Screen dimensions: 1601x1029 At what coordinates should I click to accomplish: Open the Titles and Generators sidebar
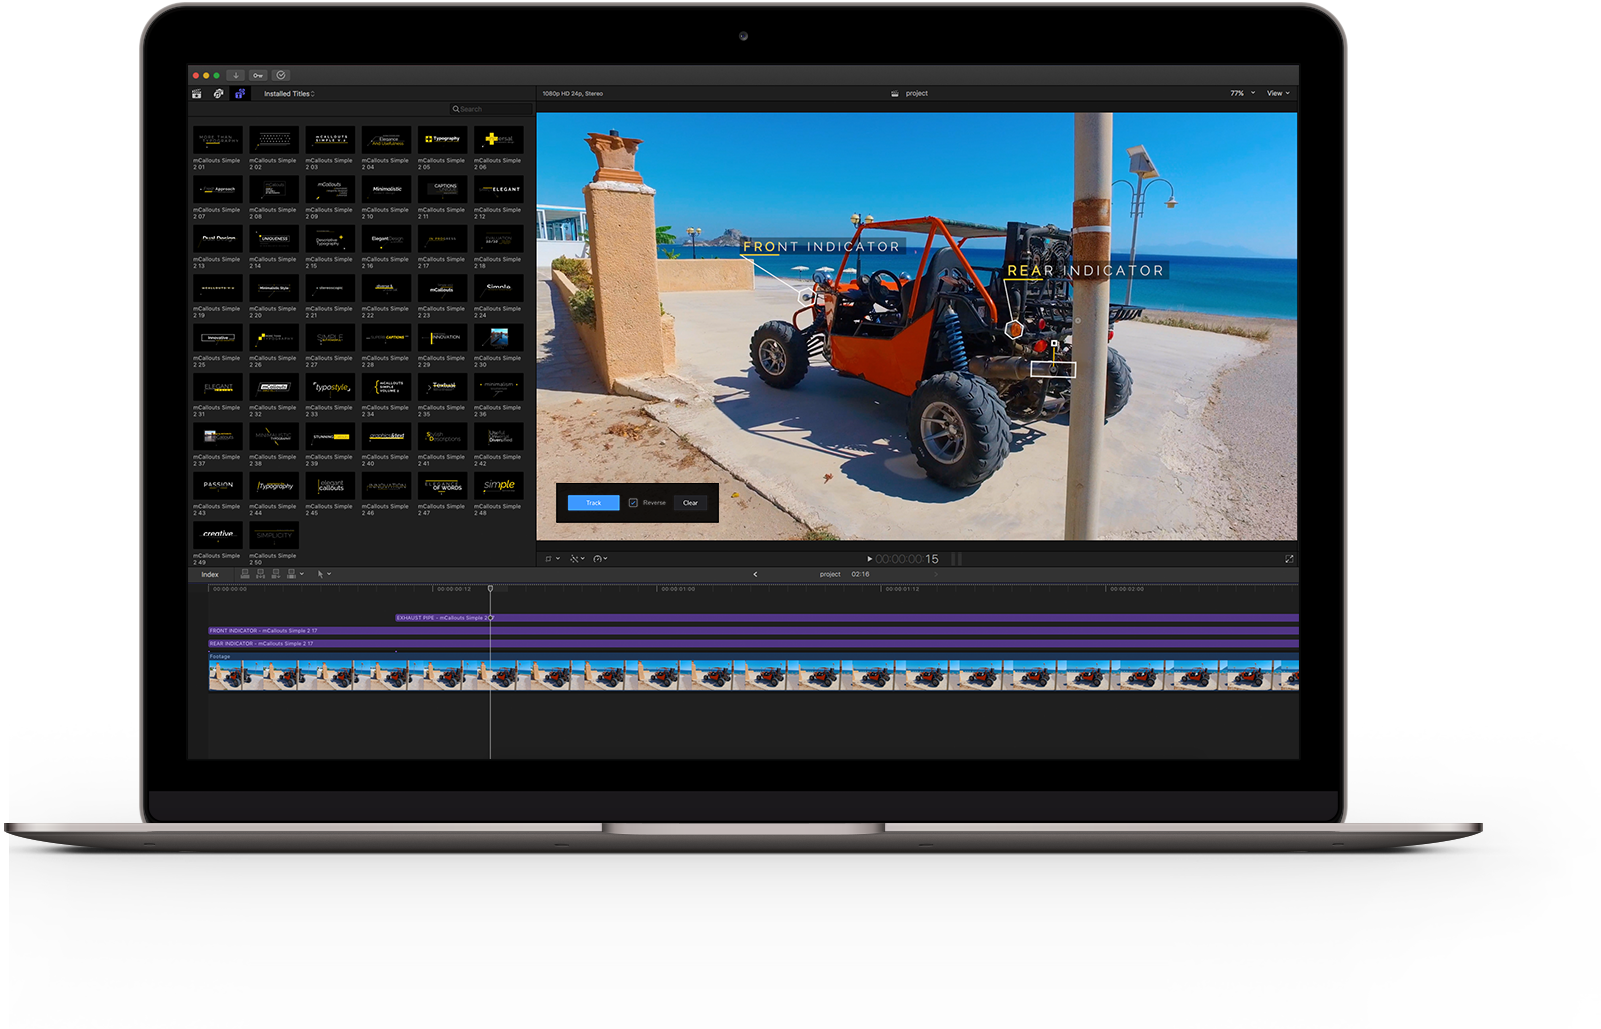pyautogui.click(x=240, y=94)
